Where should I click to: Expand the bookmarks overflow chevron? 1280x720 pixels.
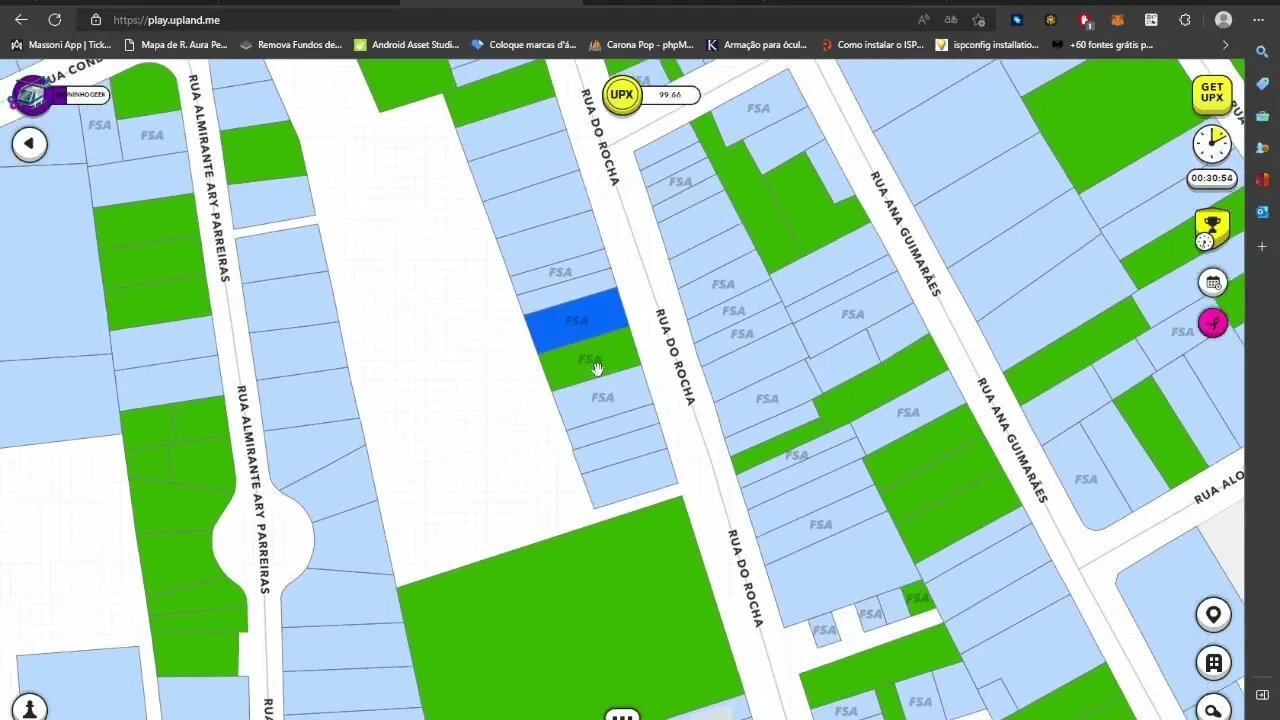(x=1225, y=44)
